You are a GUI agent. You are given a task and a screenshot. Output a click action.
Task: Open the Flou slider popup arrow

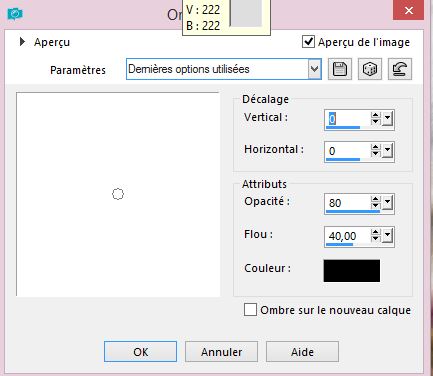[387, 235]
